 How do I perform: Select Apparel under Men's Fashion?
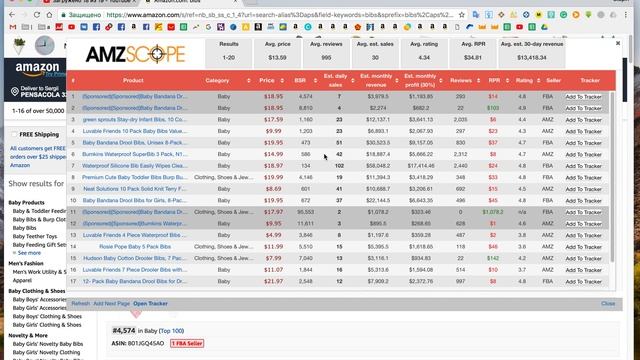point(22,280)
